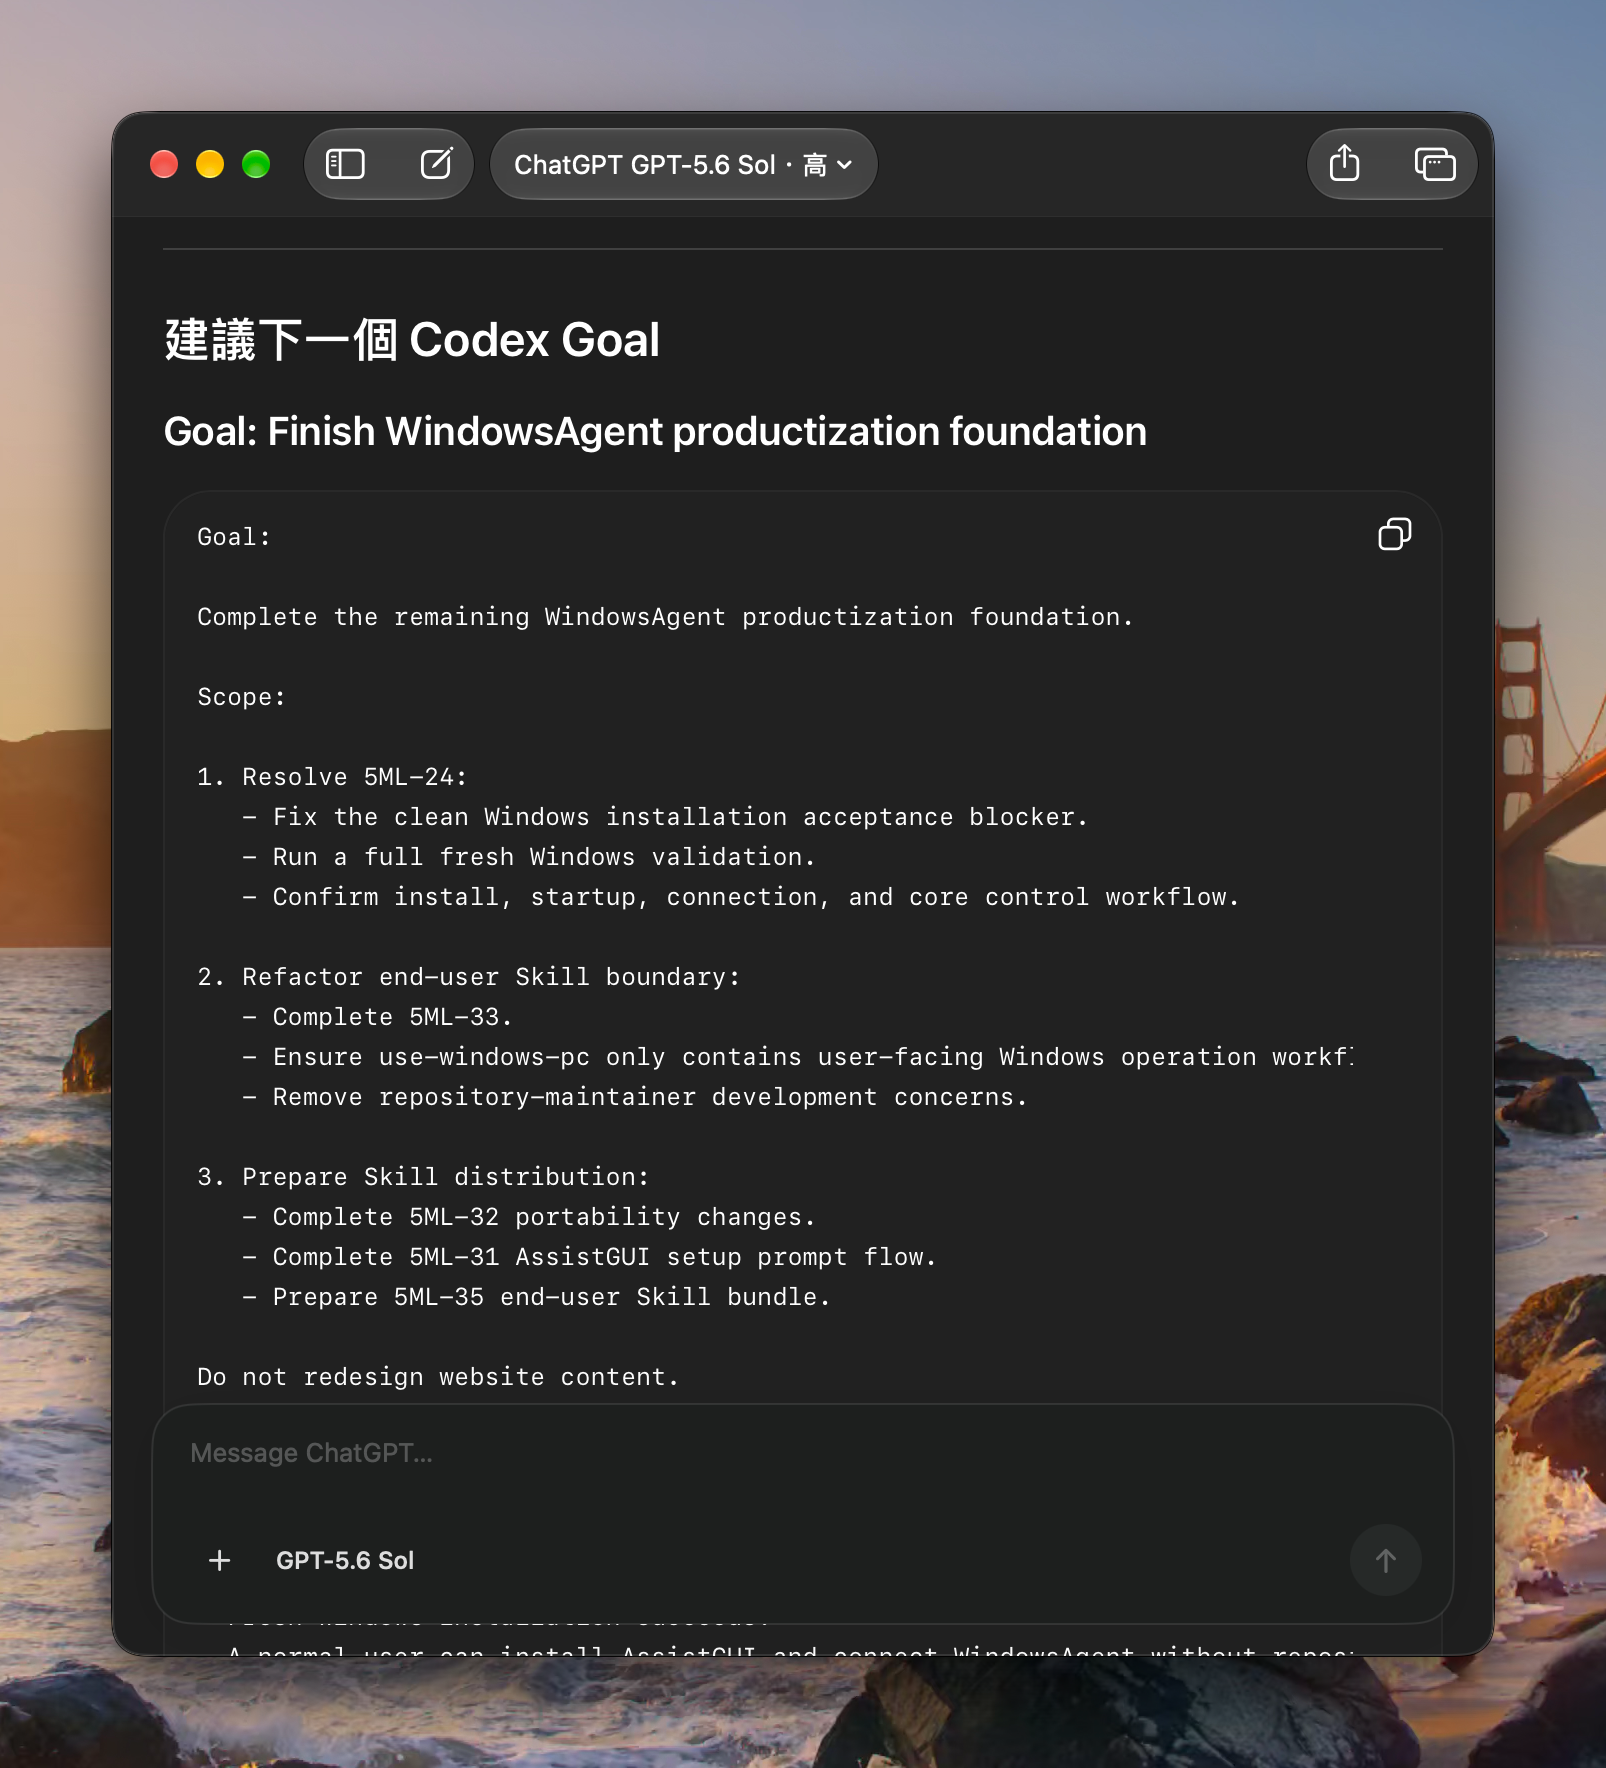This screenshot has height=1768, width=1606.
Task: Open the companion chat window icon
Action: (x=1434, y=164)
